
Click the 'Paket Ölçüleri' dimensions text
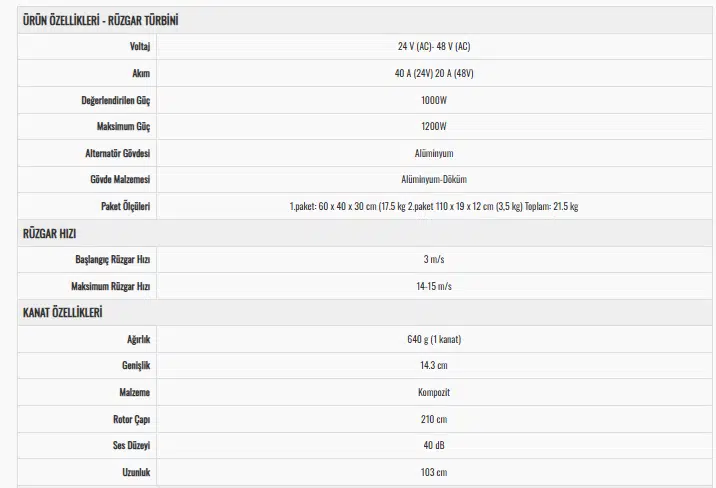(434, 207)
